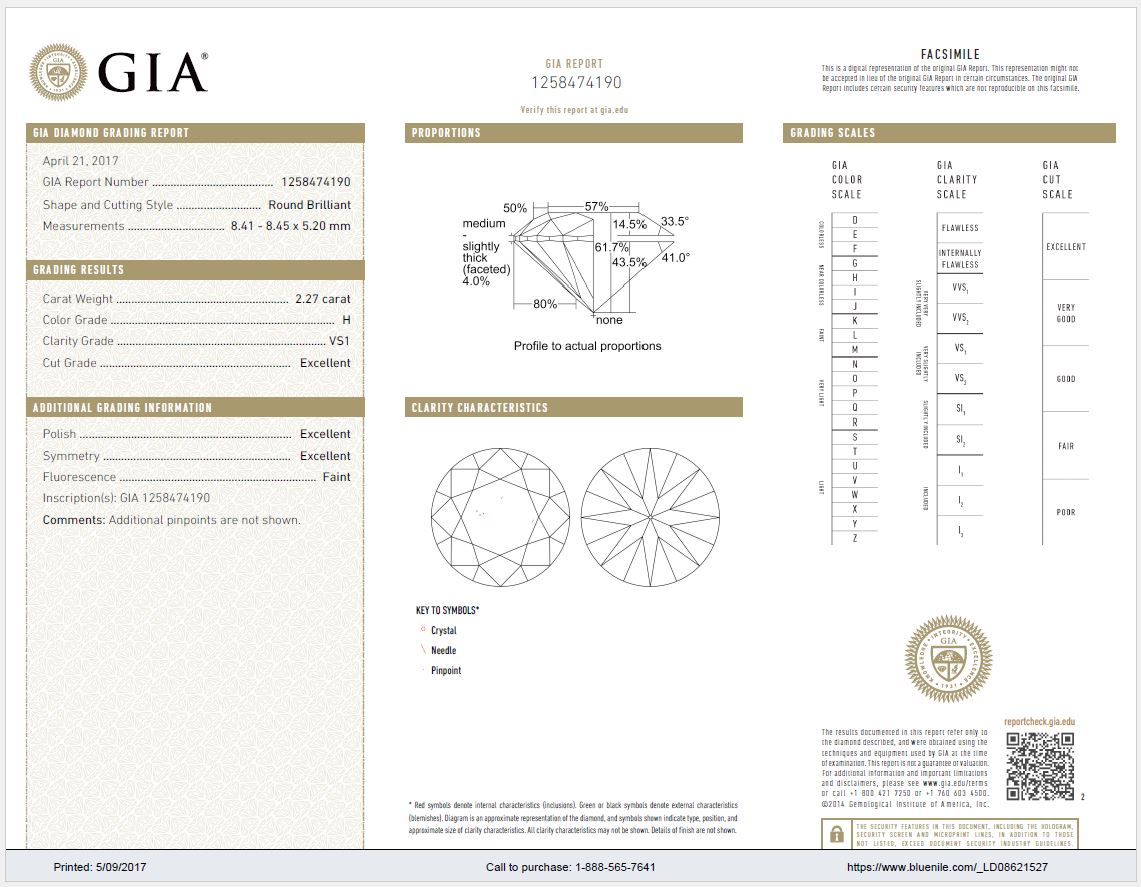
Task: Select the Clarity Characteristics header
Action: [573, 407]
